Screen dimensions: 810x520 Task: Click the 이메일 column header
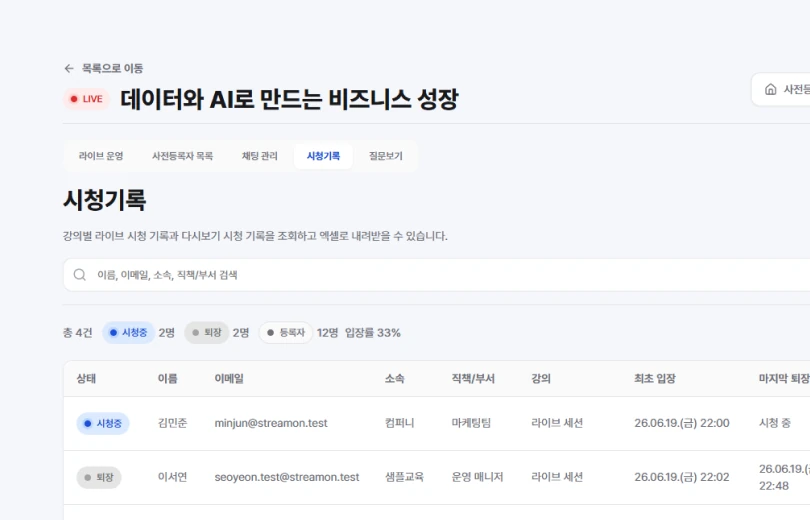(x=229, y=379)
